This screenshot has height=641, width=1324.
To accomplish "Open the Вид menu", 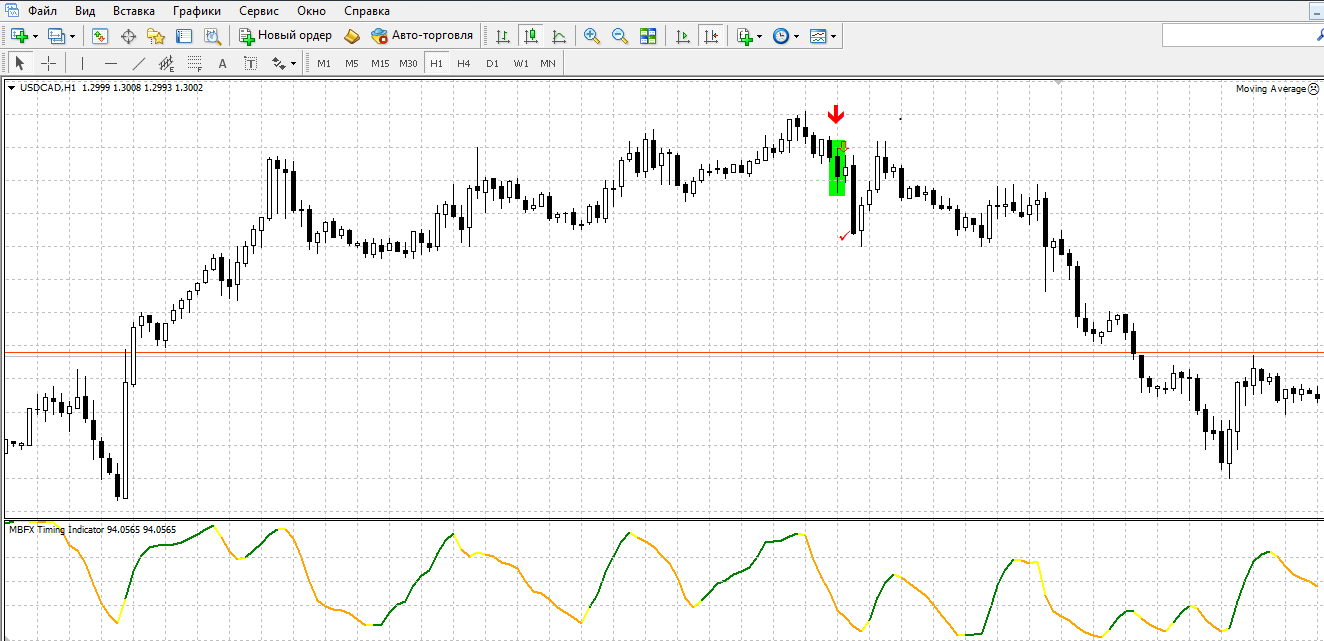I will coord(85,11).
